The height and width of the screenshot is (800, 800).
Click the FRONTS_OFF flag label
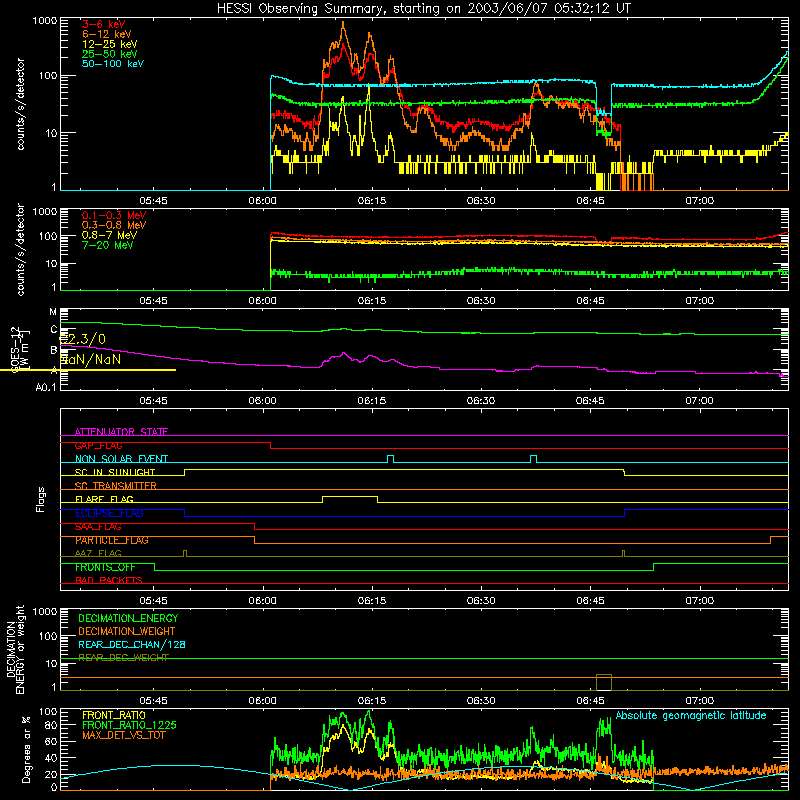[105, 567]
